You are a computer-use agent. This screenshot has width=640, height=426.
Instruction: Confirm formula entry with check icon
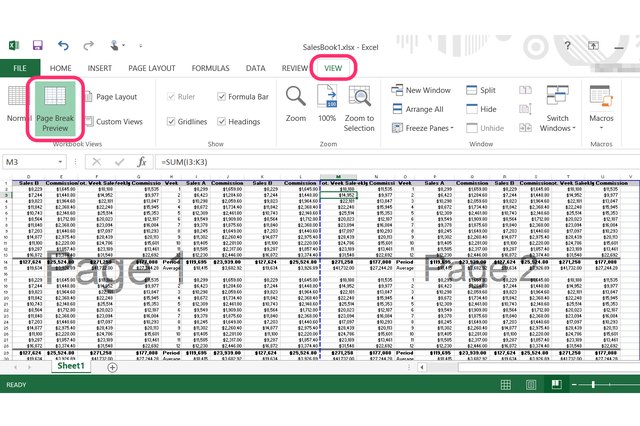coord(120,162)
